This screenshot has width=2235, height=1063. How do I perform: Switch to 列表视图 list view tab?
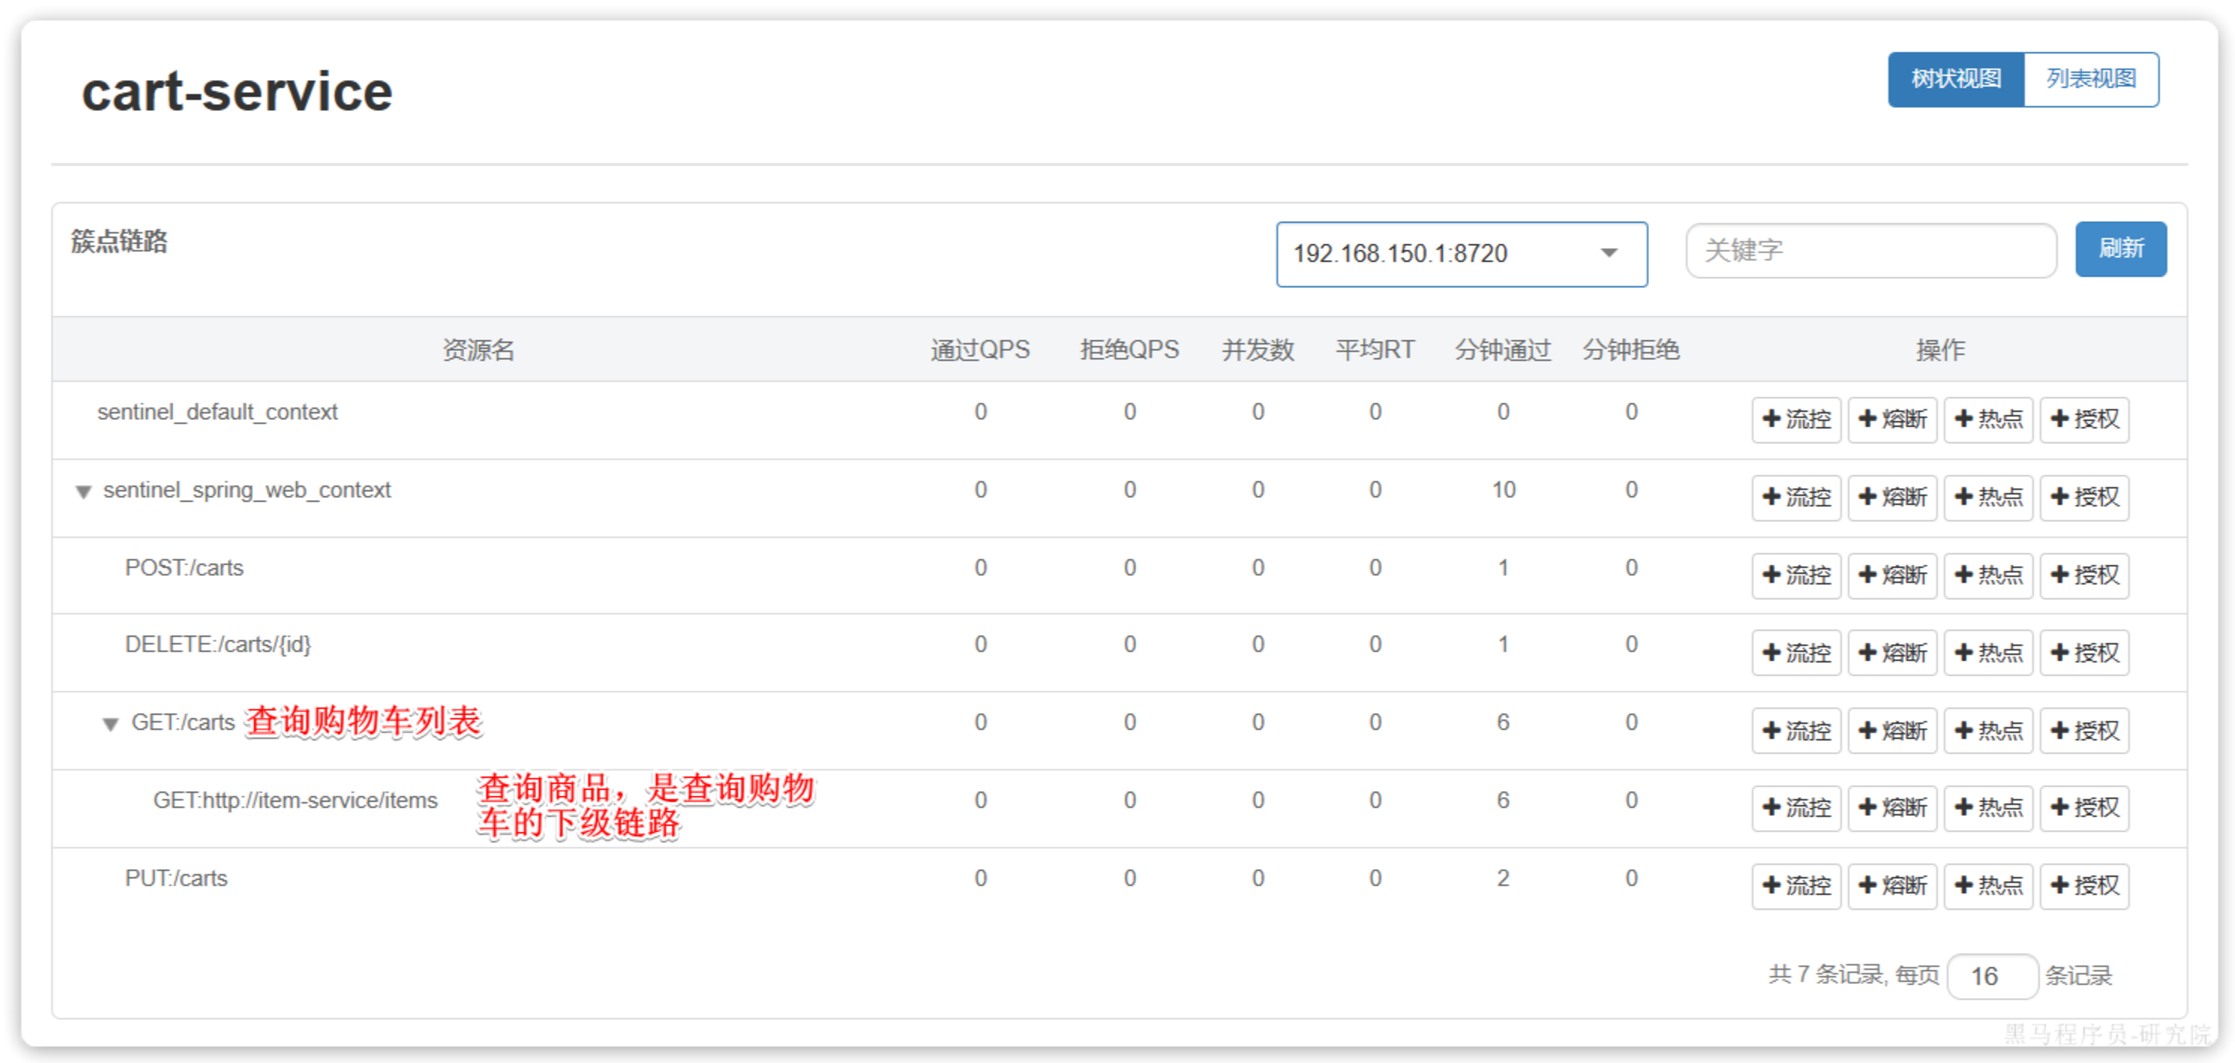[2090, 79]
